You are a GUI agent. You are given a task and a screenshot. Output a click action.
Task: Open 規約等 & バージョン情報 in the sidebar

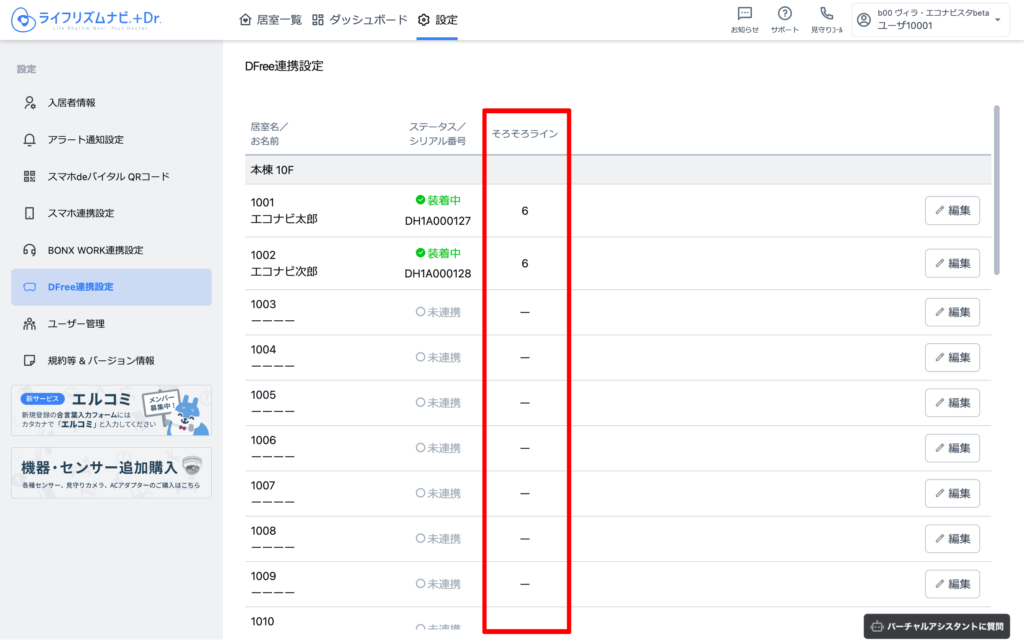(111, 360)
